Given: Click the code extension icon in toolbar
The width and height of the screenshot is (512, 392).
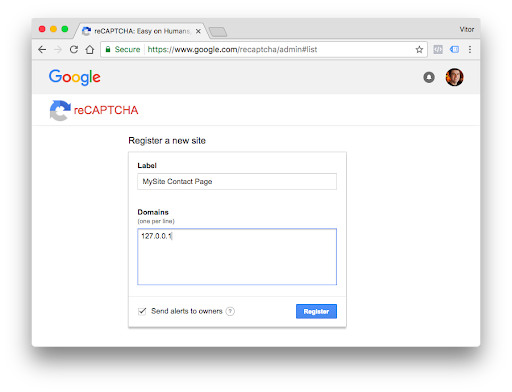Looking at the screenshot, I should click(x=438, y=50).
